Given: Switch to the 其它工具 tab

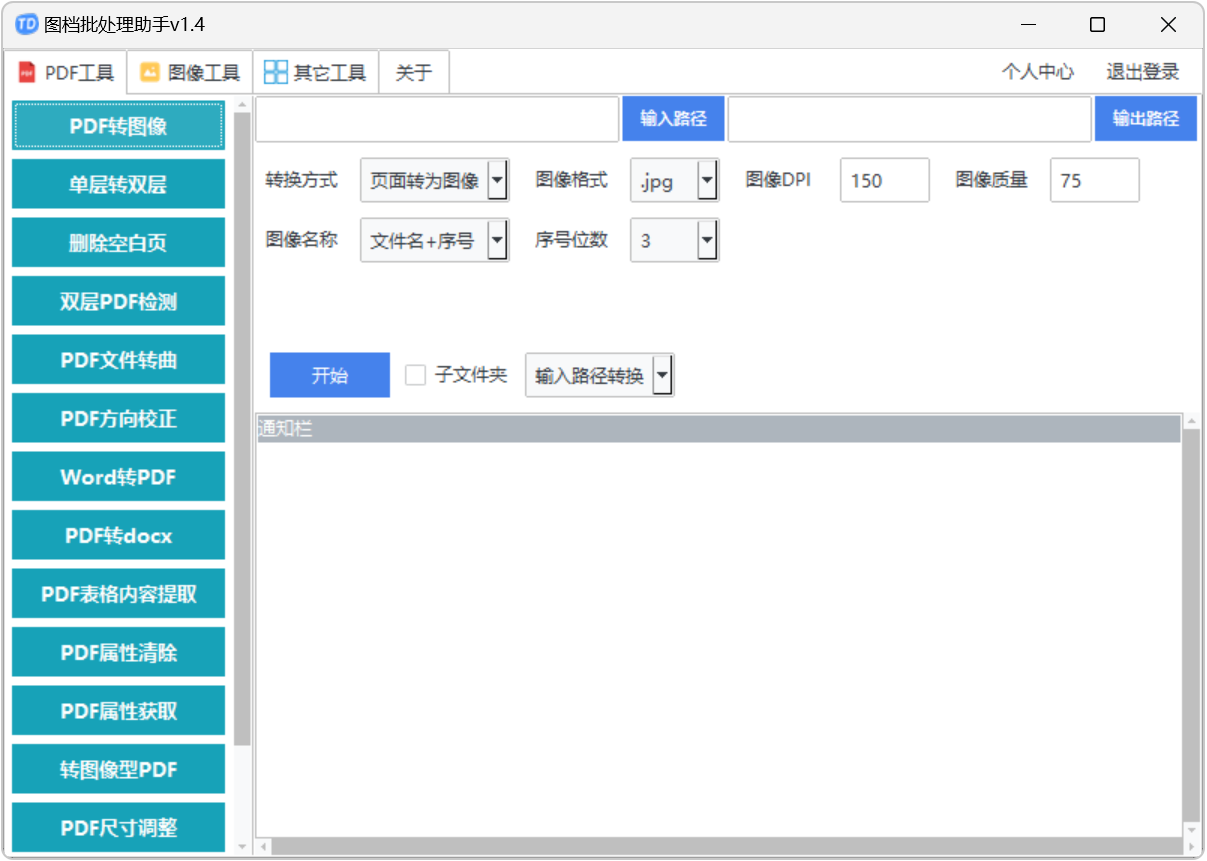Looking at the screenshot, I should point(316,73).
